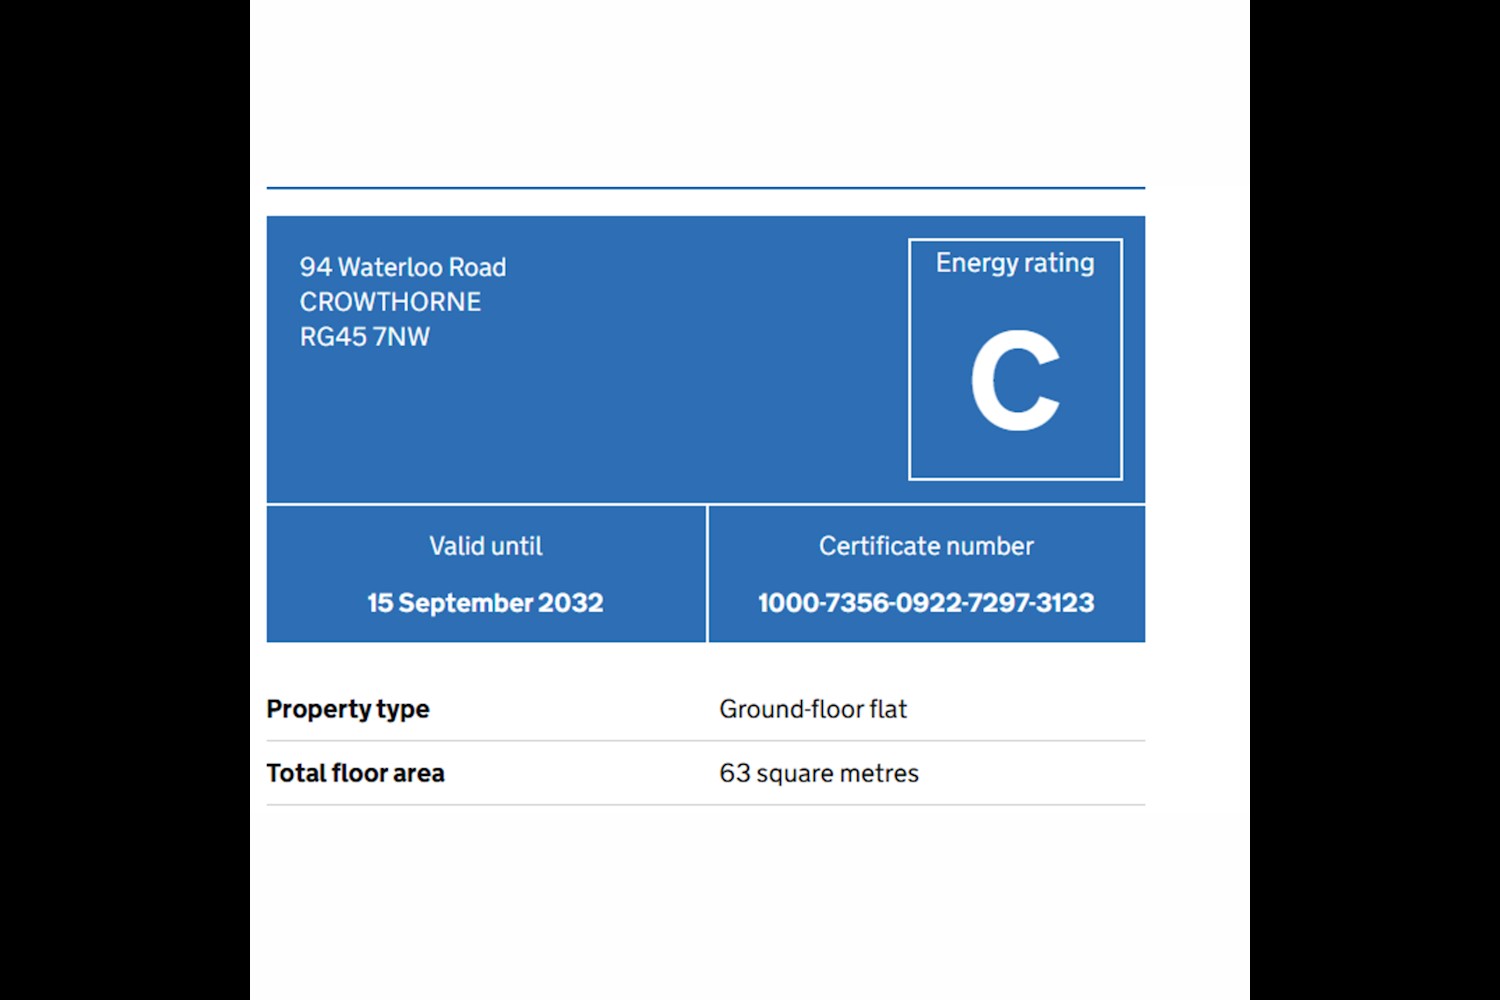Screen dimensions: 1500x1000
Task: Select certificate number 1000-7356-0922-7297-3123
Action: pyautogui.click(x=926, y=603)
